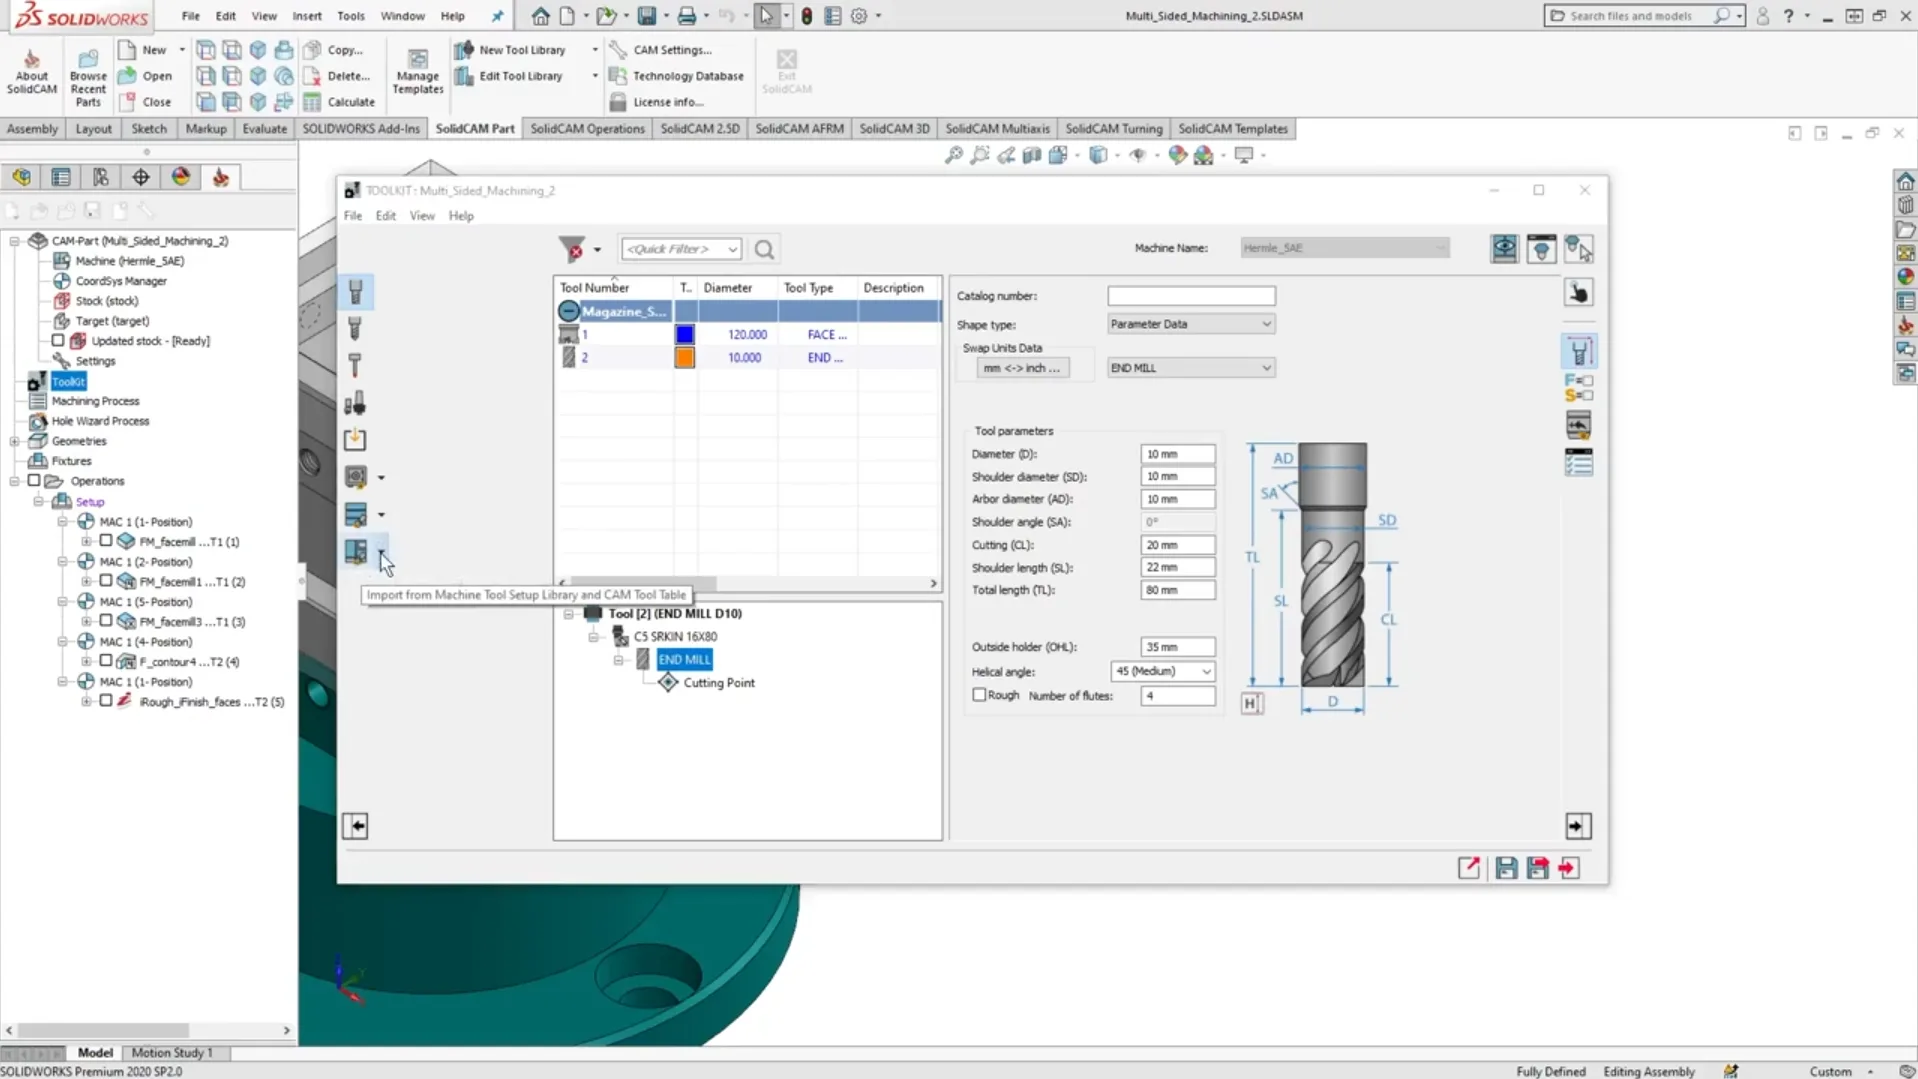
Task: Click the orange color swatch for tool 2
Action: [684, 358]
